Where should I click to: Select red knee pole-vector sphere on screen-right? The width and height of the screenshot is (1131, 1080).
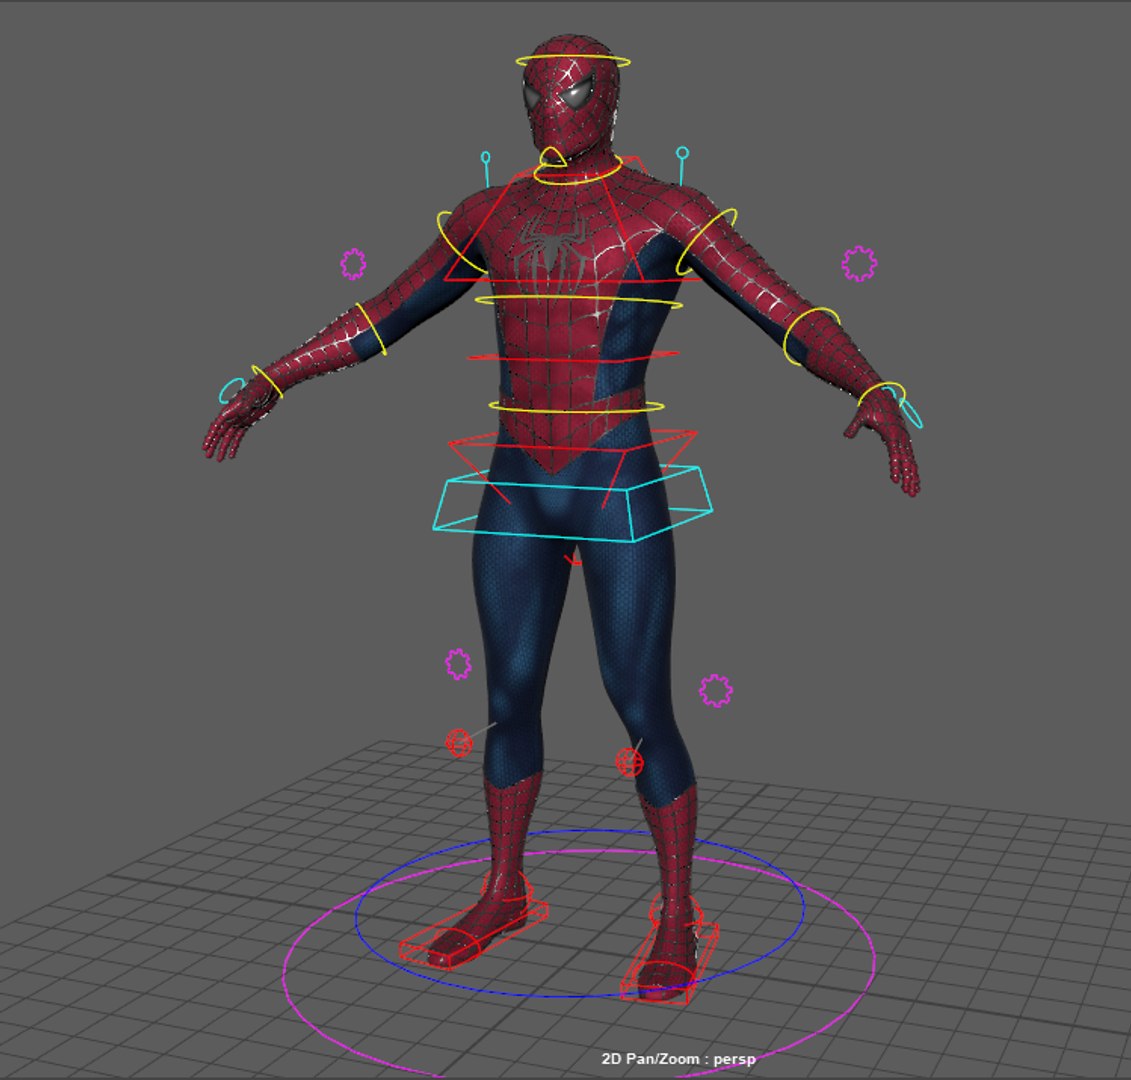tap(630, 762)
